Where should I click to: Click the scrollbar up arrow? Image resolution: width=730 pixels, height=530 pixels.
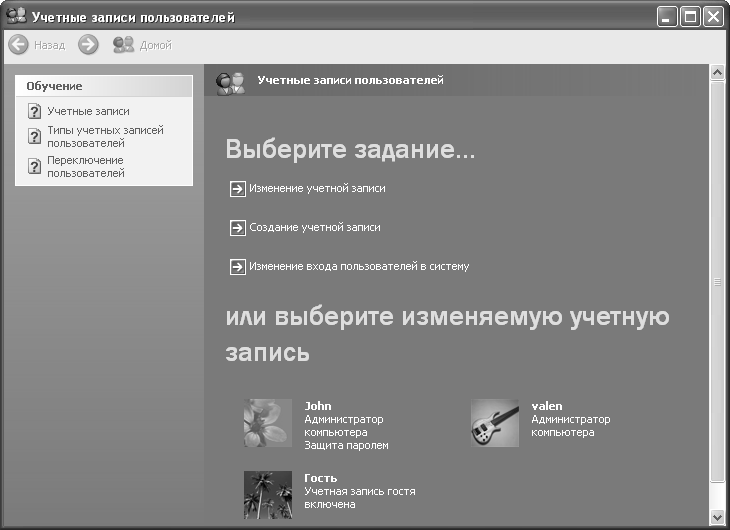tap(717, 73)
